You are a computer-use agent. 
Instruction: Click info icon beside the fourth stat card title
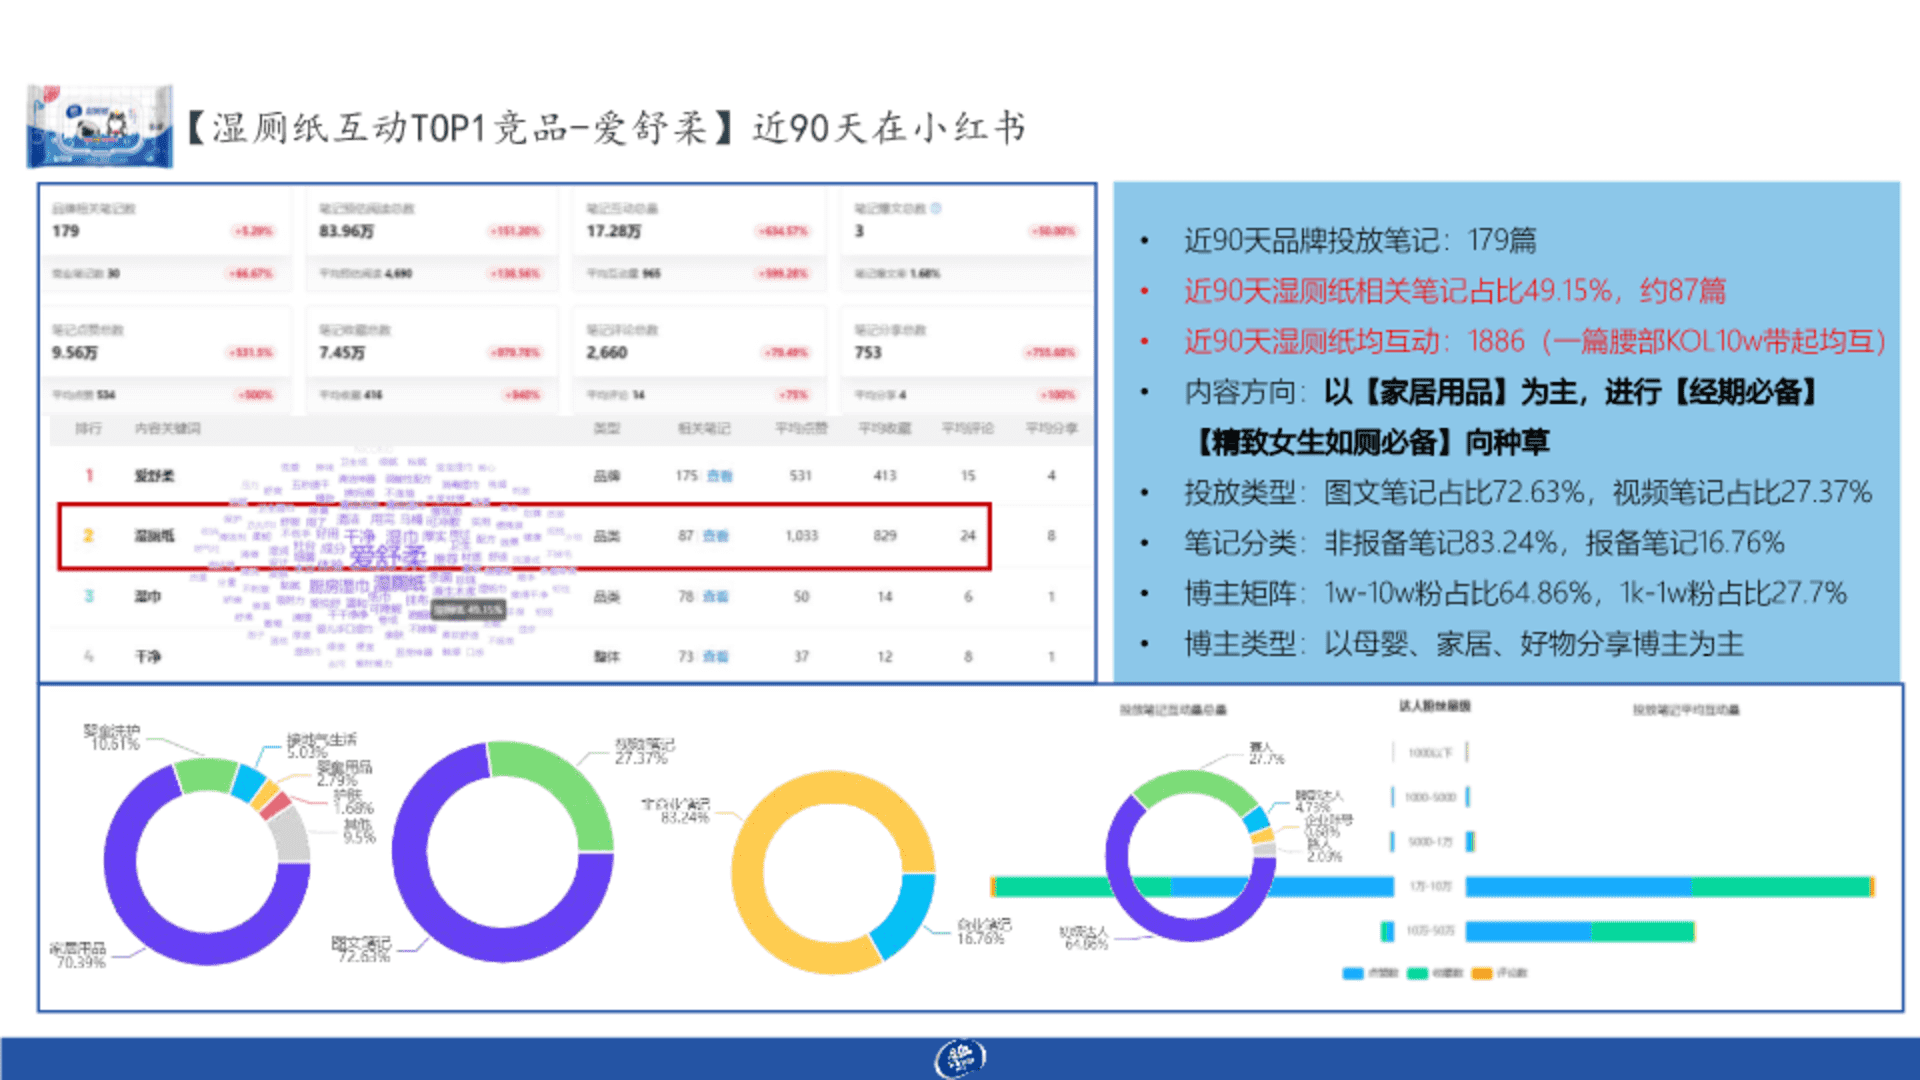936,209
